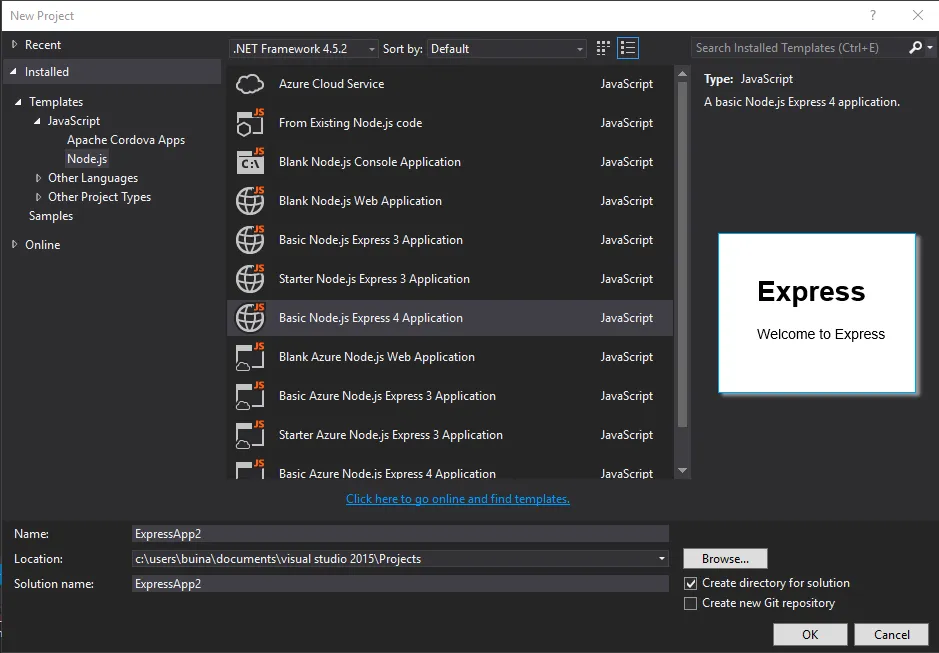Viewport: 939px width, 653px height.
Task: Click the Basic Node.js Express 3 Application icon
Action: [250, 240]
